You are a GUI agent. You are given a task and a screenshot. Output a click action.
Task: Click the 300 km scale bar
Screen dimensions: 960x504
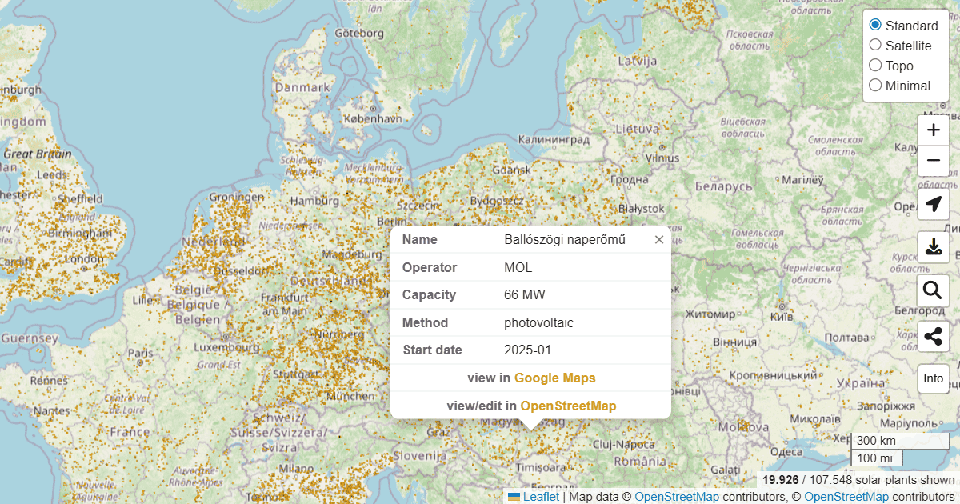900,440
